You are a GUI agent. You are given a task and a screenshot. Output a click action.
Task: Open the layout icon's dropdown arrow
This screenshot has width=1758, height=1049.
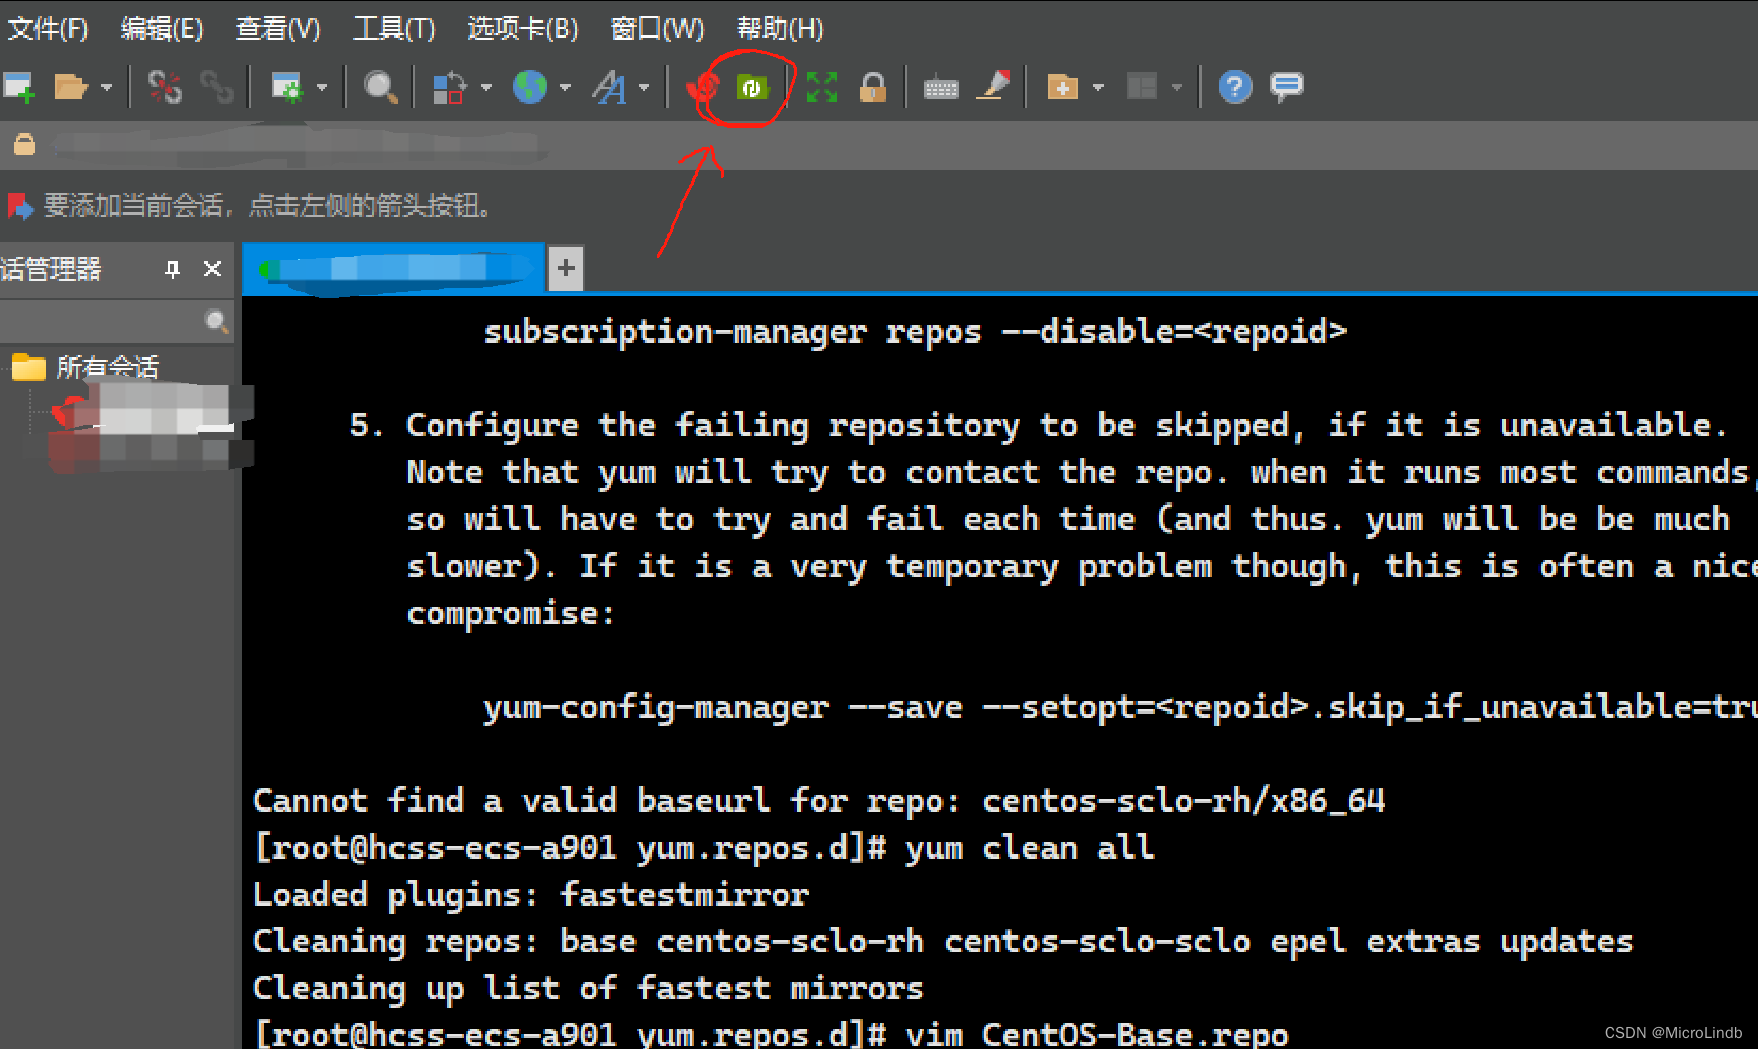coord(1178,87)
